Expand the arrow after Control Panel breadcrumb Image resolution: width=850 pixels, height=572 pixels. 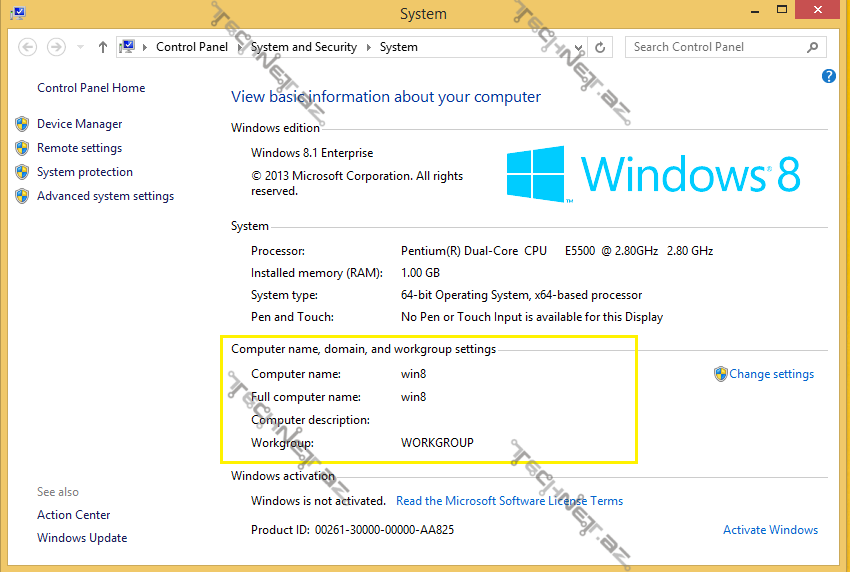(x=239, y=47)
